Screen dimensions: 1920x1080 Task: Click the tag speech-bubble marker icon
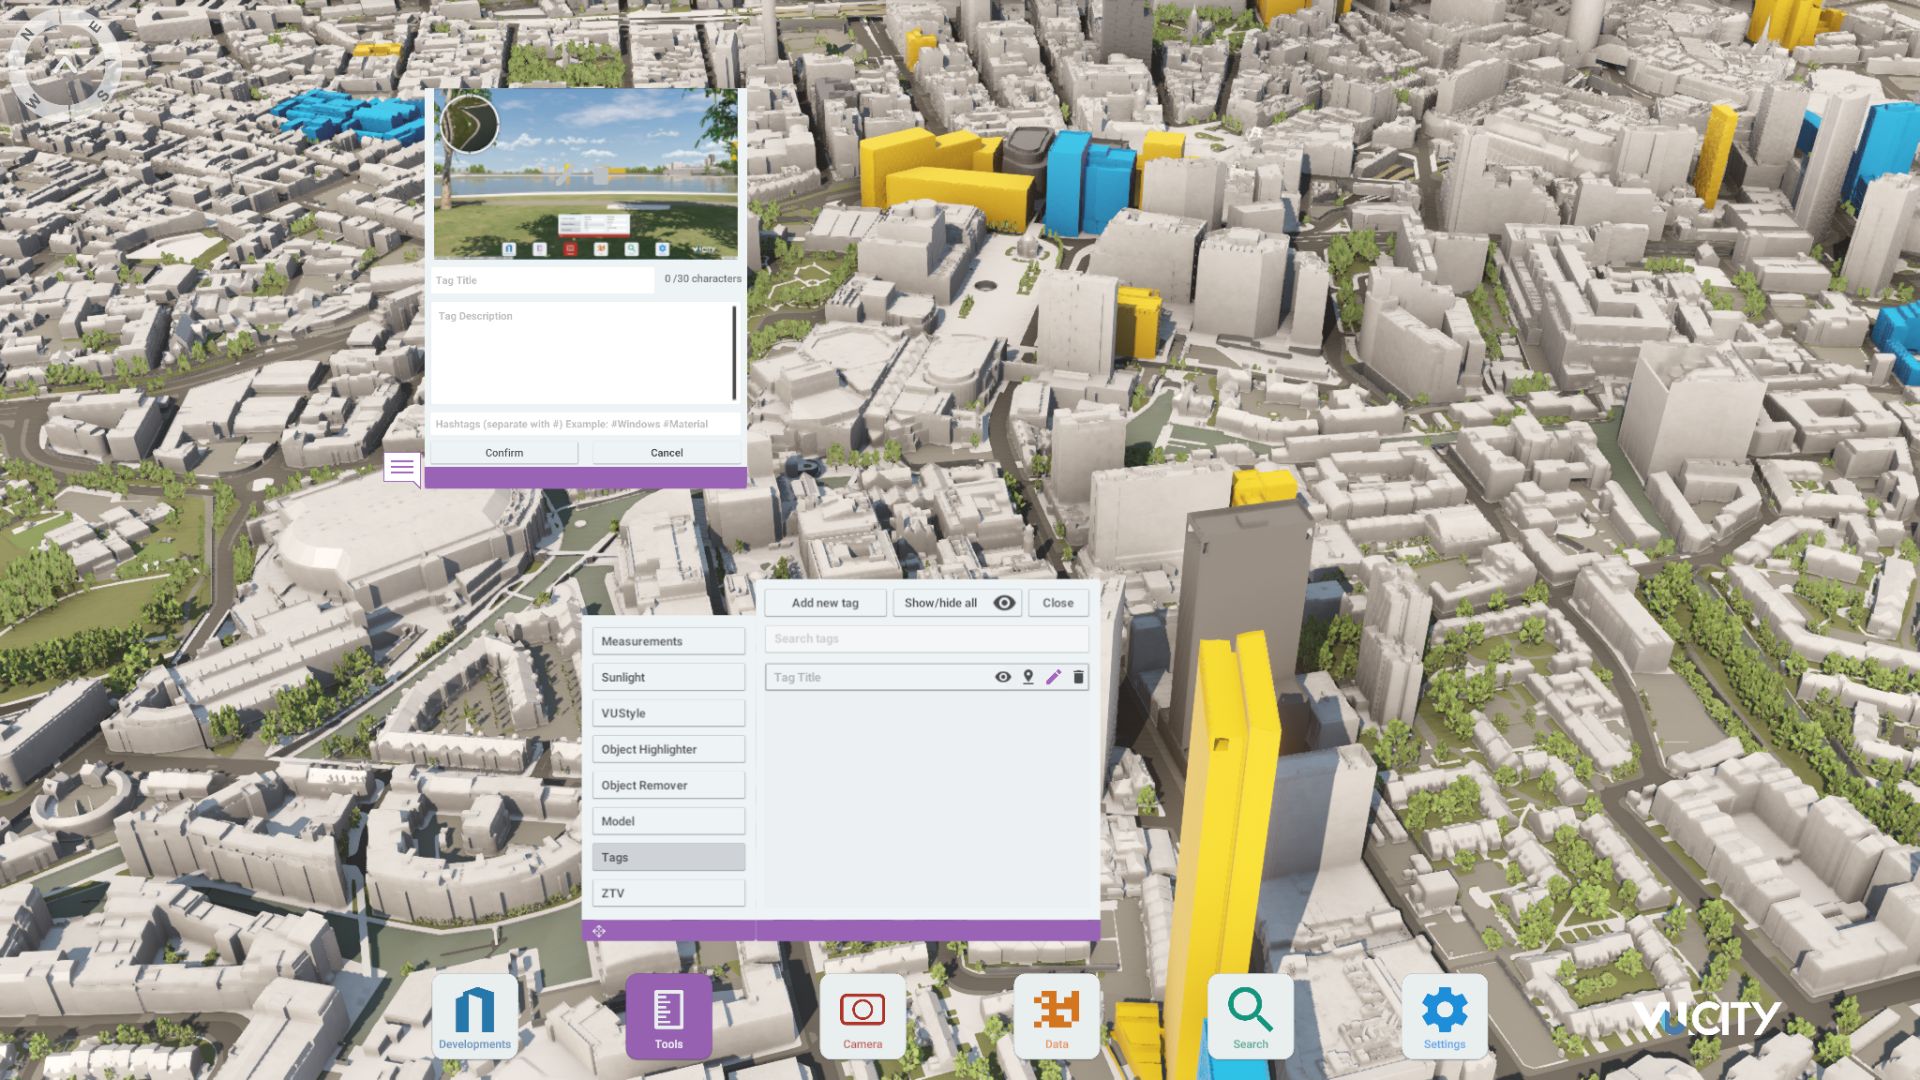pos(402,468)
